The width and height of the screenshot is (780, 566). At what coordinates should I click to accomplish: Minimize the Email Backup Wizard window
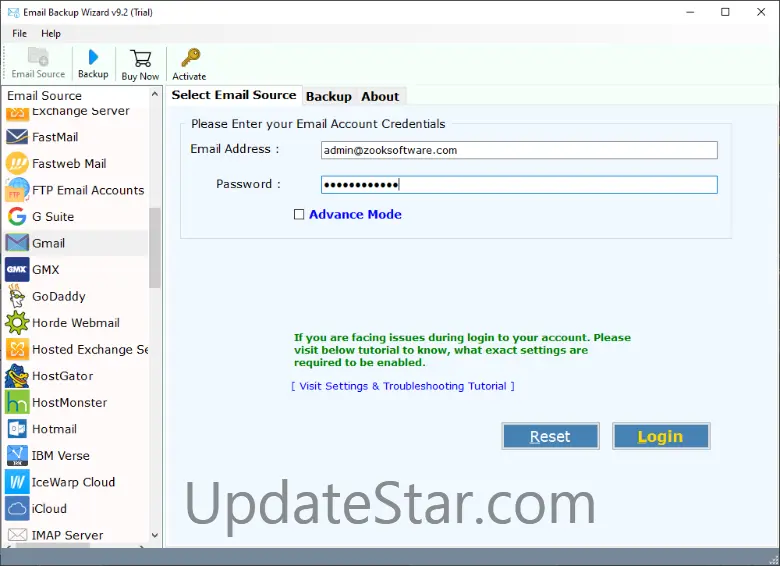pyautogui.click(x=690, y=12)
